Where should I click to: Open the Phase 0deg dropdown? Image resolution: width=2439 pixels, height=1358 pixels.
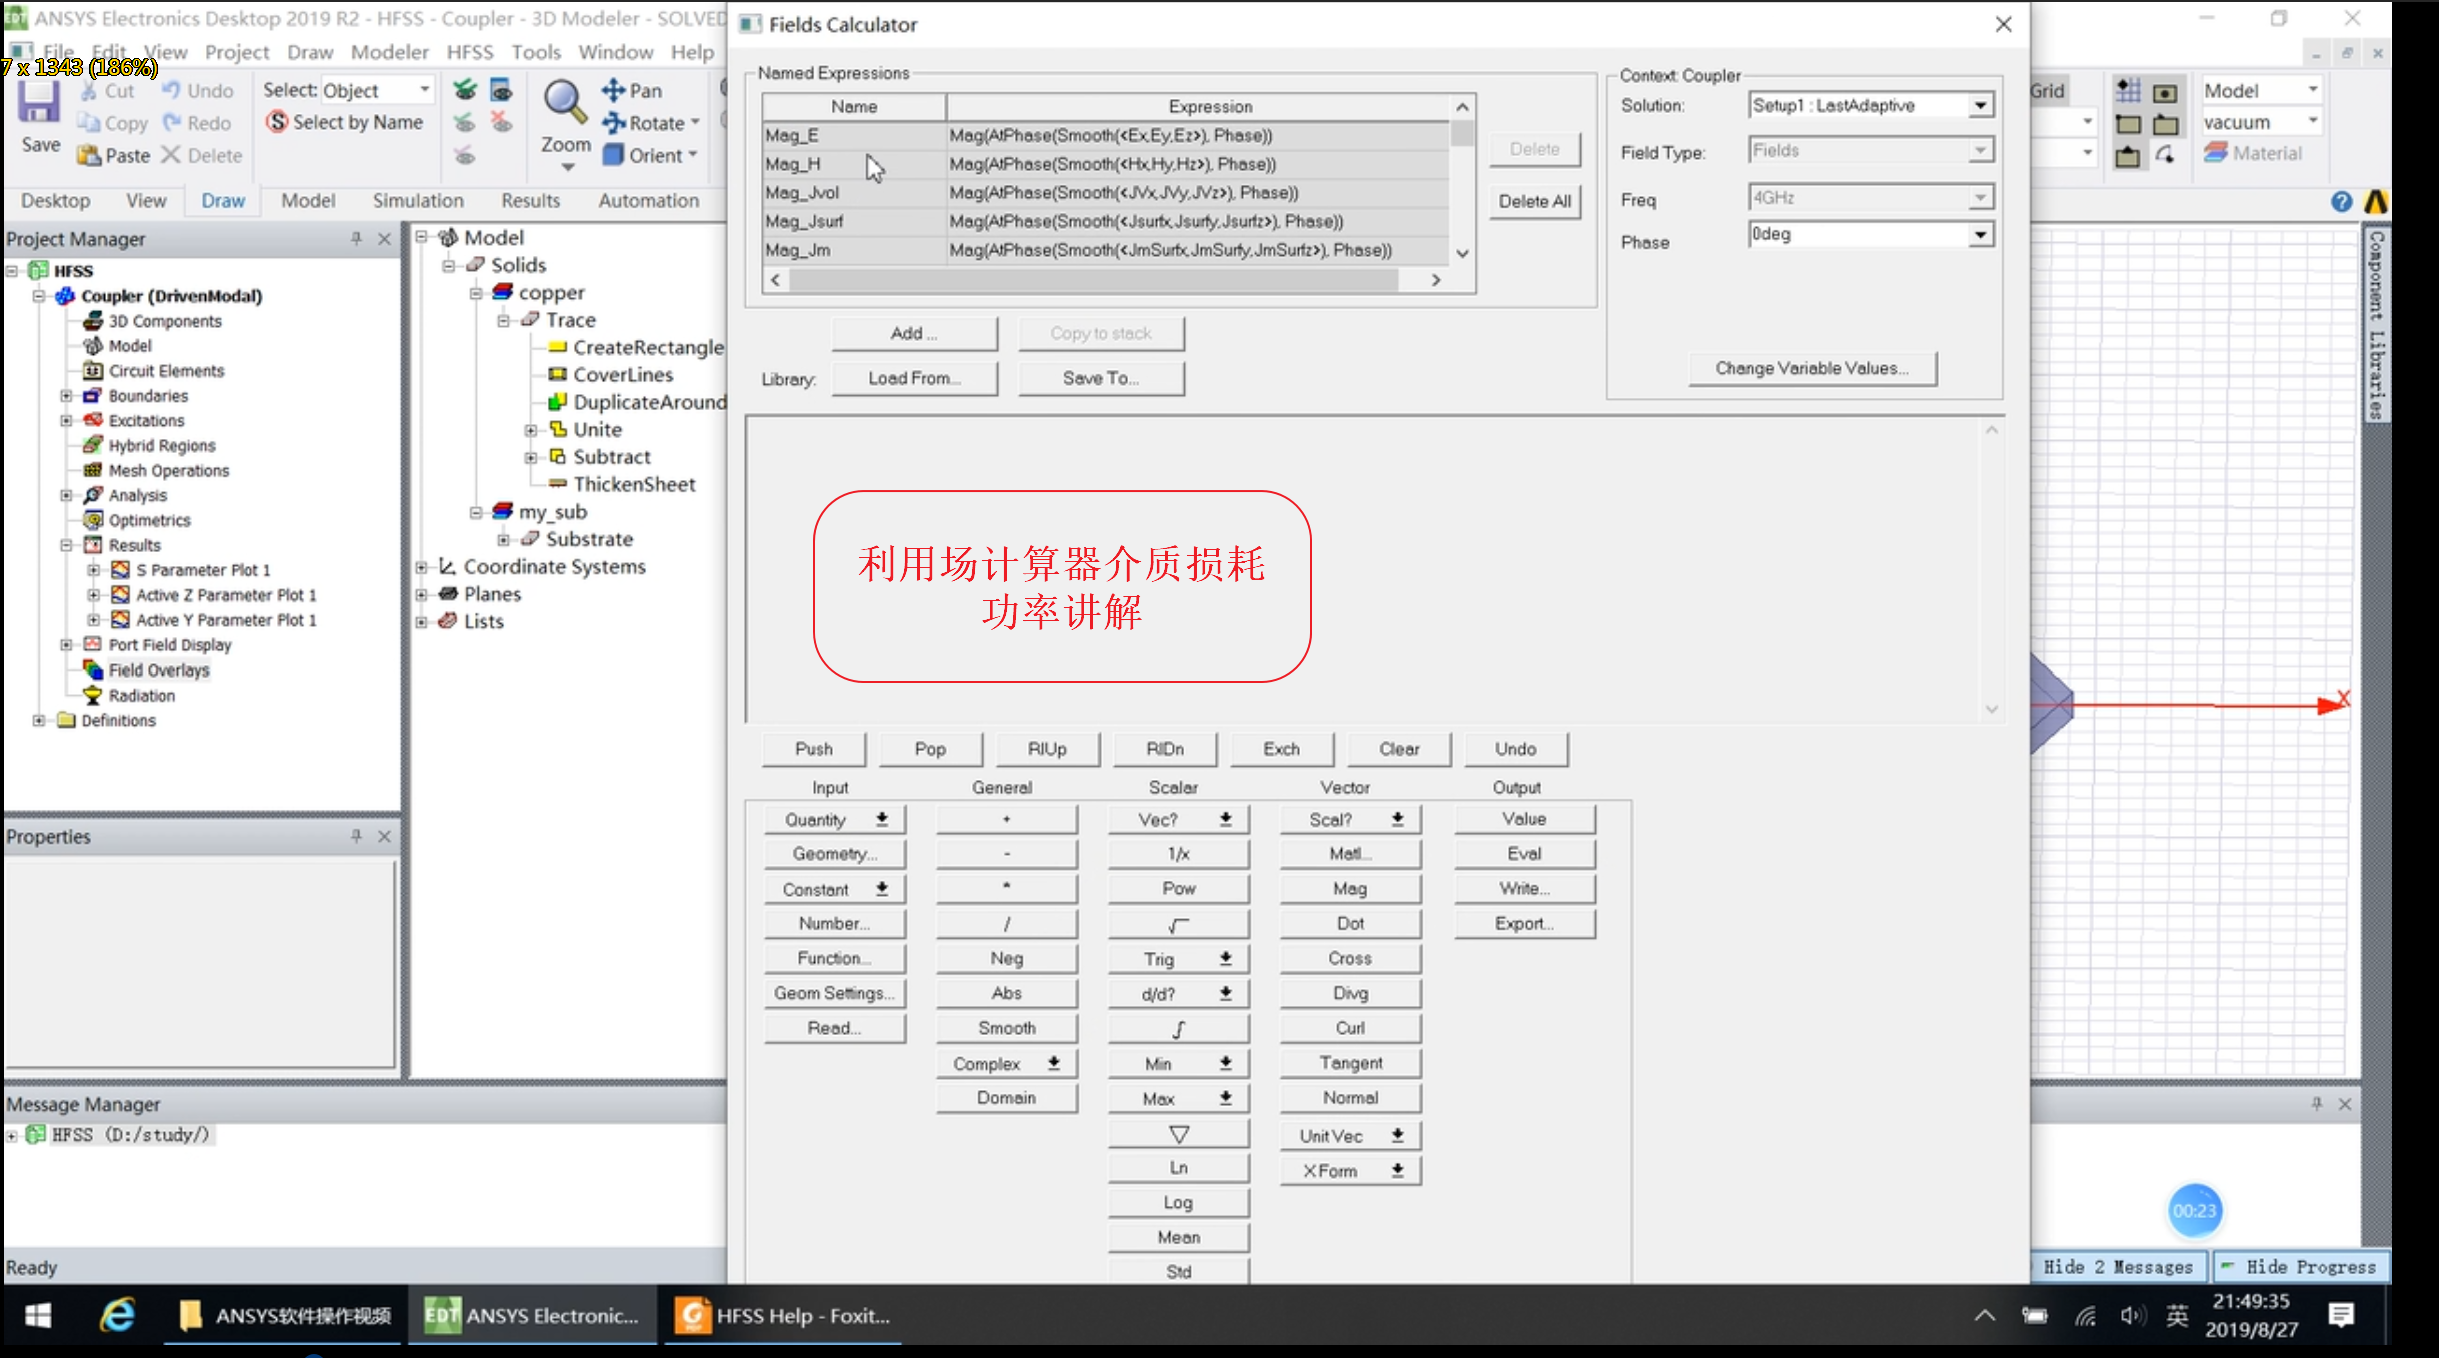1979,234
